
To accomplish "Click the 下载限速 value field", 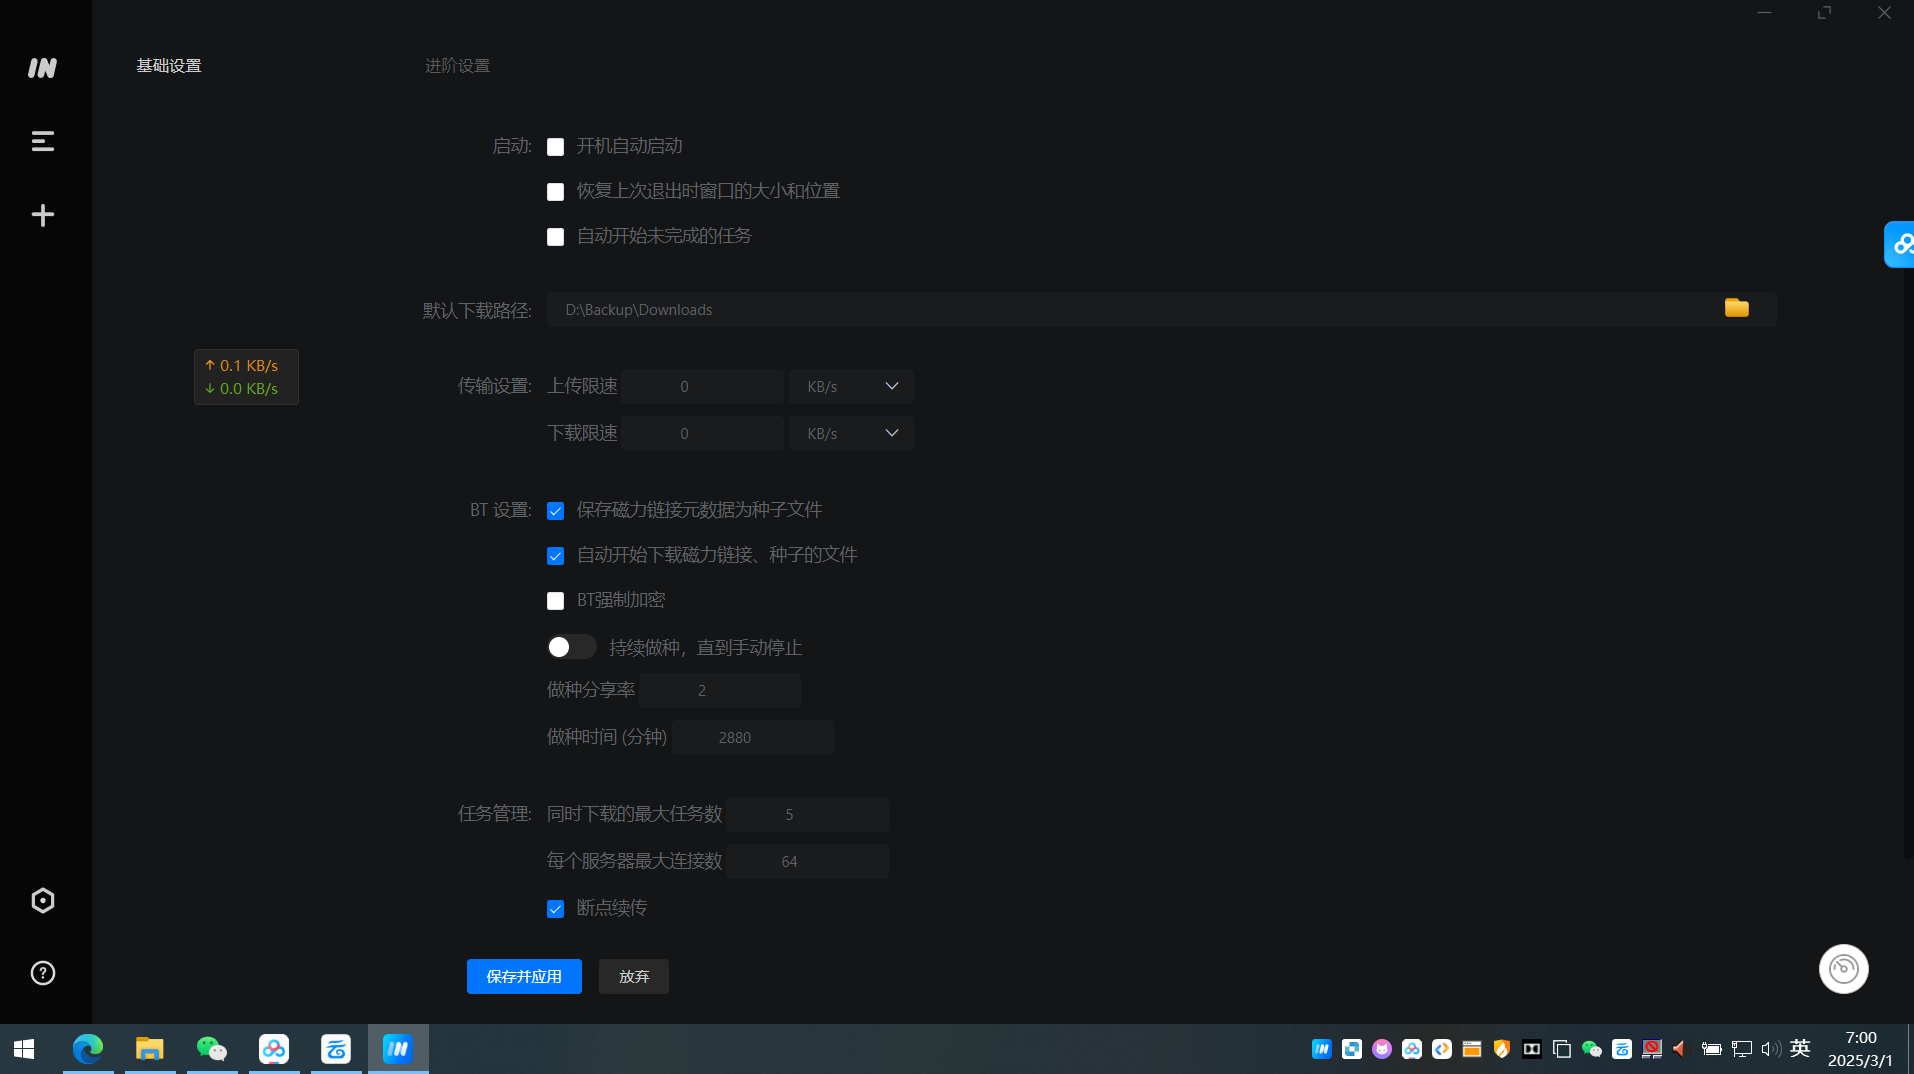I will point(702,433).
